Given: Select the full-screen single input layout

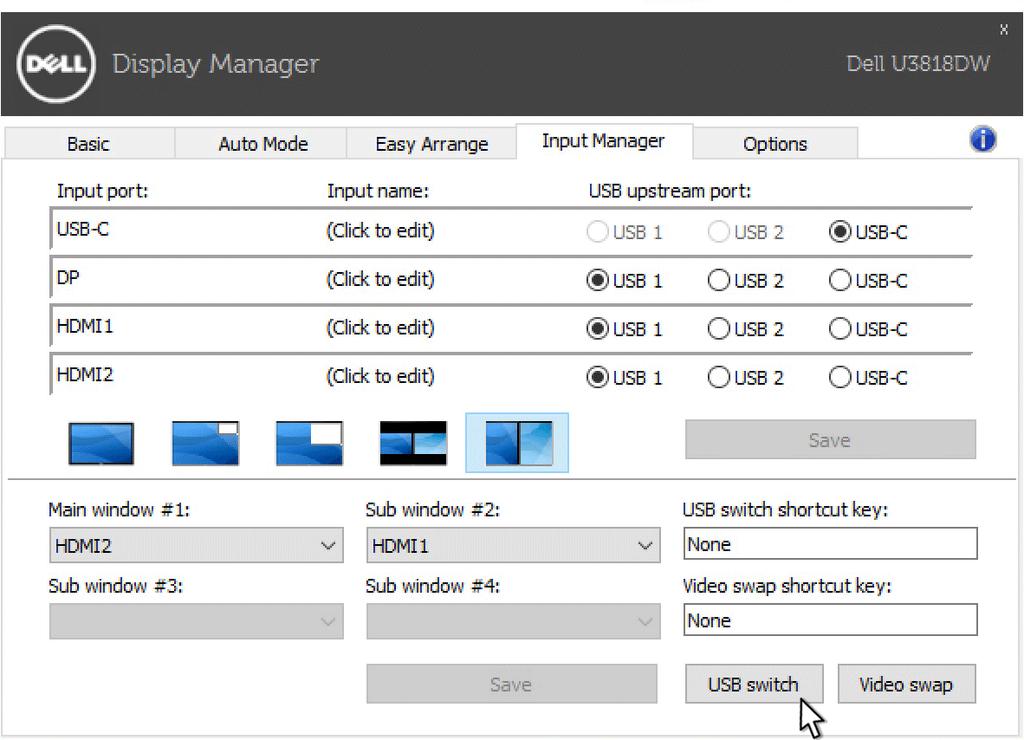Looking at the screenshot, I should point(101,443).
